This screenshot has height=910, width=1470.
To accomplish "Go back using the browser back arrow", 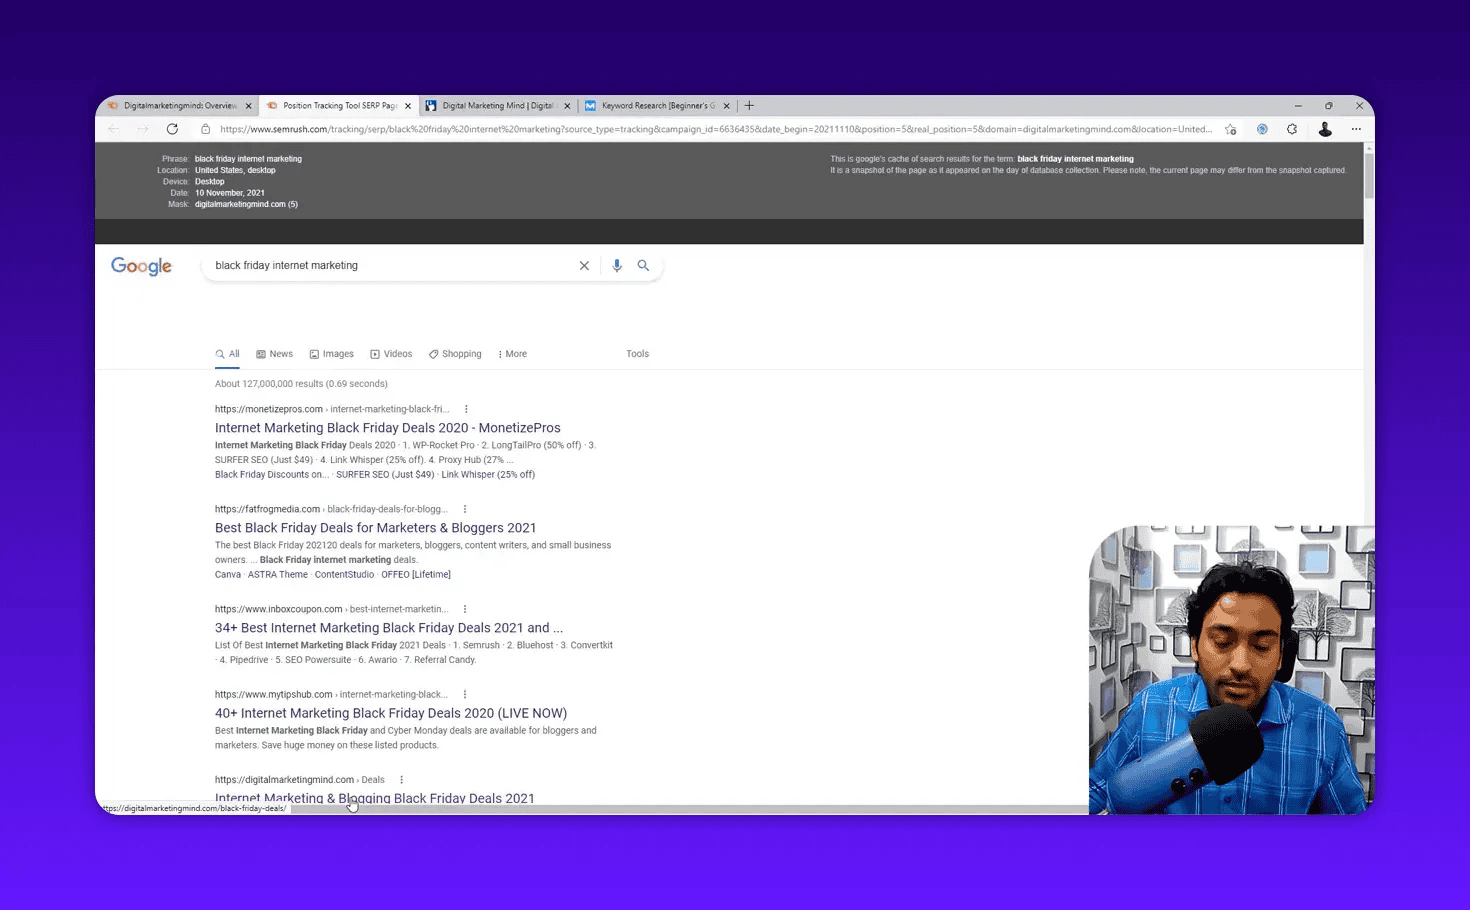I will click(113, 128).
